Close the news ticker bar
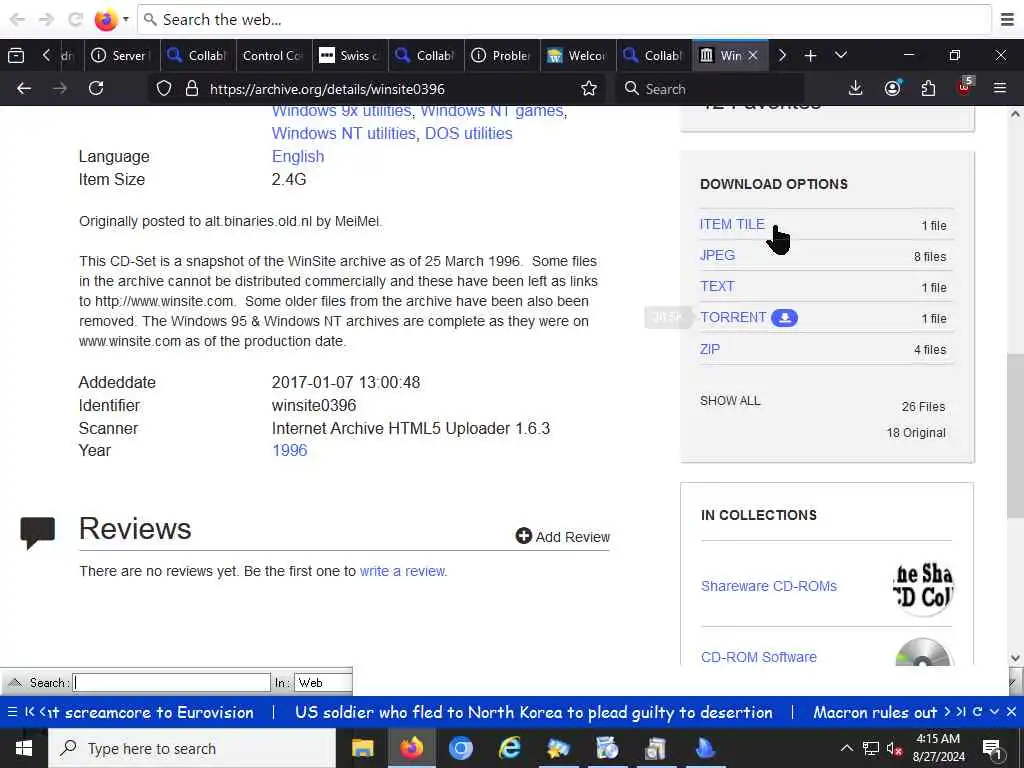The image size is (1024, 768). [1011, 712]
